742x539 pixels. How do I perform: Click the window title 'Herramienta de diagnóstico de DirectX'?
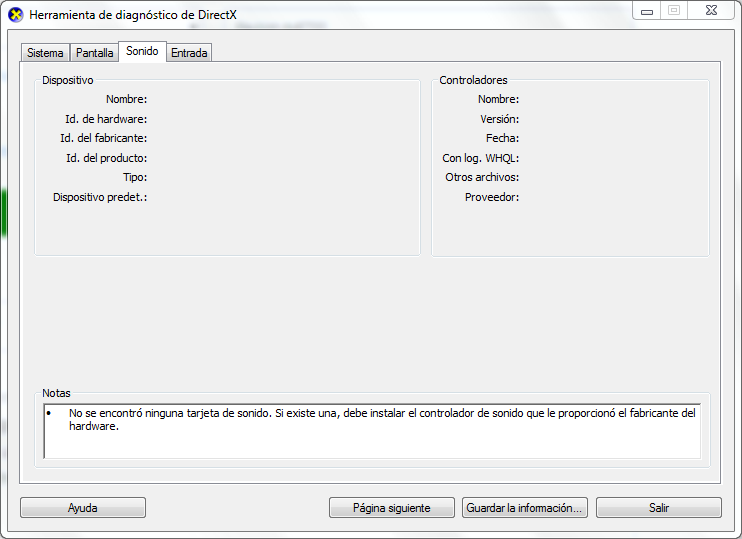click(133, 15)
